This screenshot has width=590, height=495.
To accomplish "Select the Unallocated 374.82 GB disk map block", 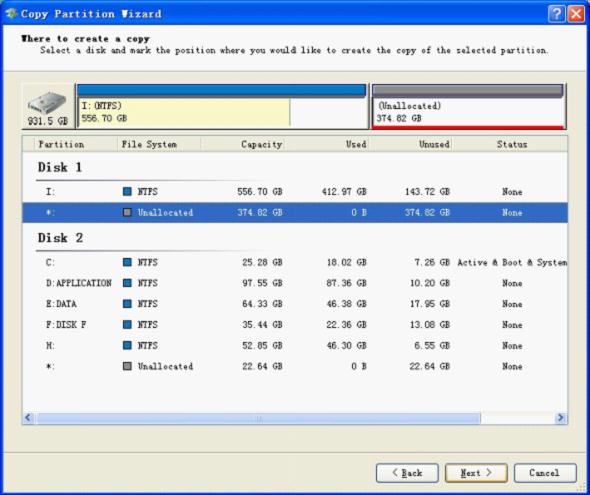I will pos(468,106).
